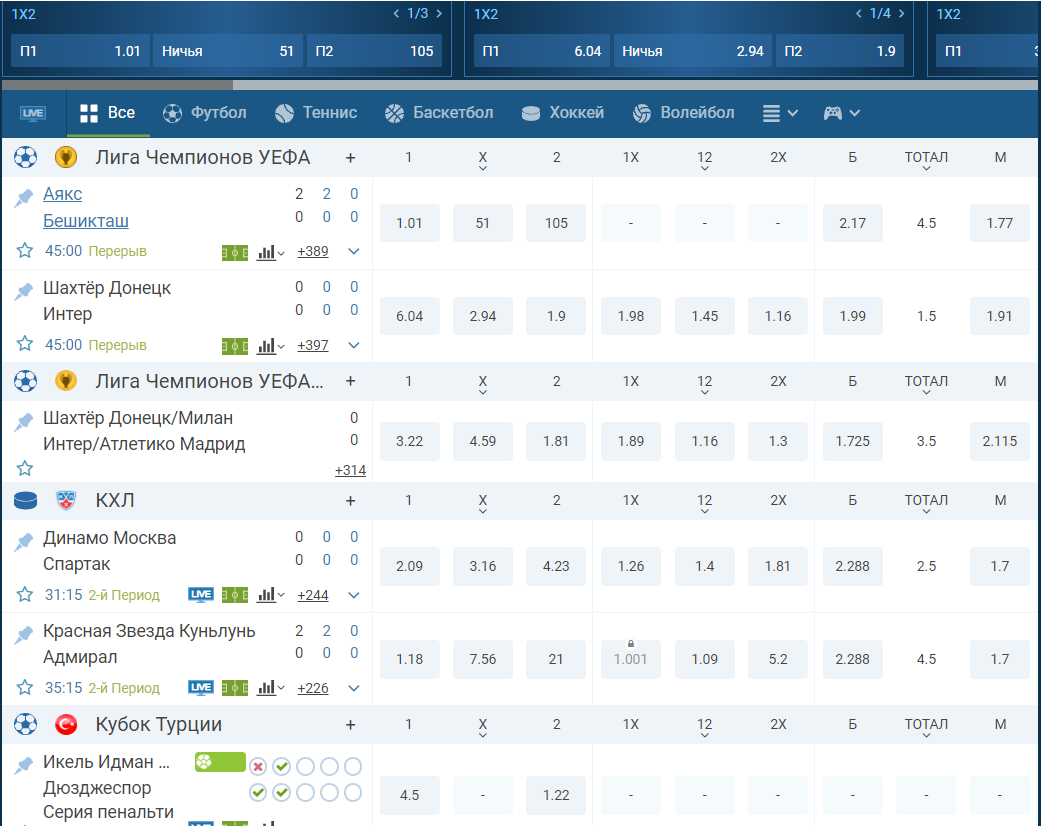Add Аякс match to favorites star

(25, 250)
